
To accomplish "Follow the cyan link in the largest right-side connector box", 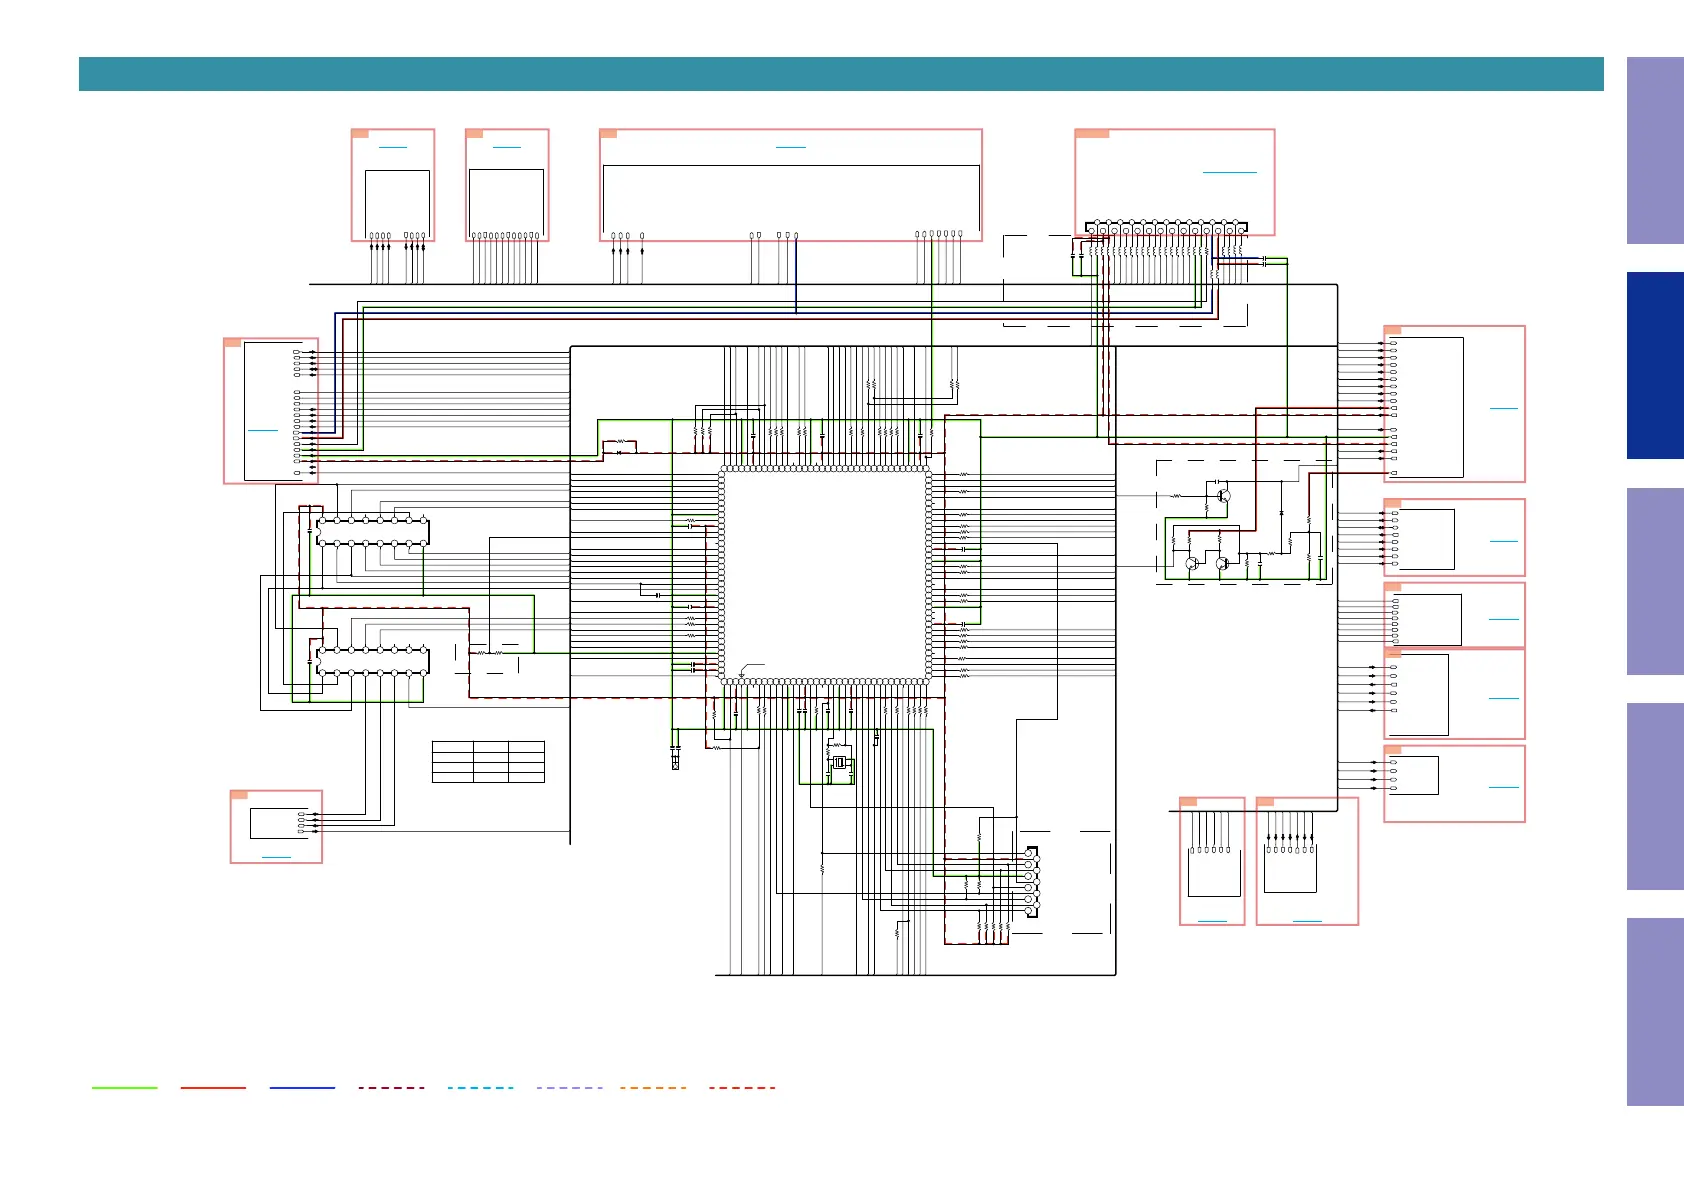I will pyautogui.click(x=1503, y=408).
